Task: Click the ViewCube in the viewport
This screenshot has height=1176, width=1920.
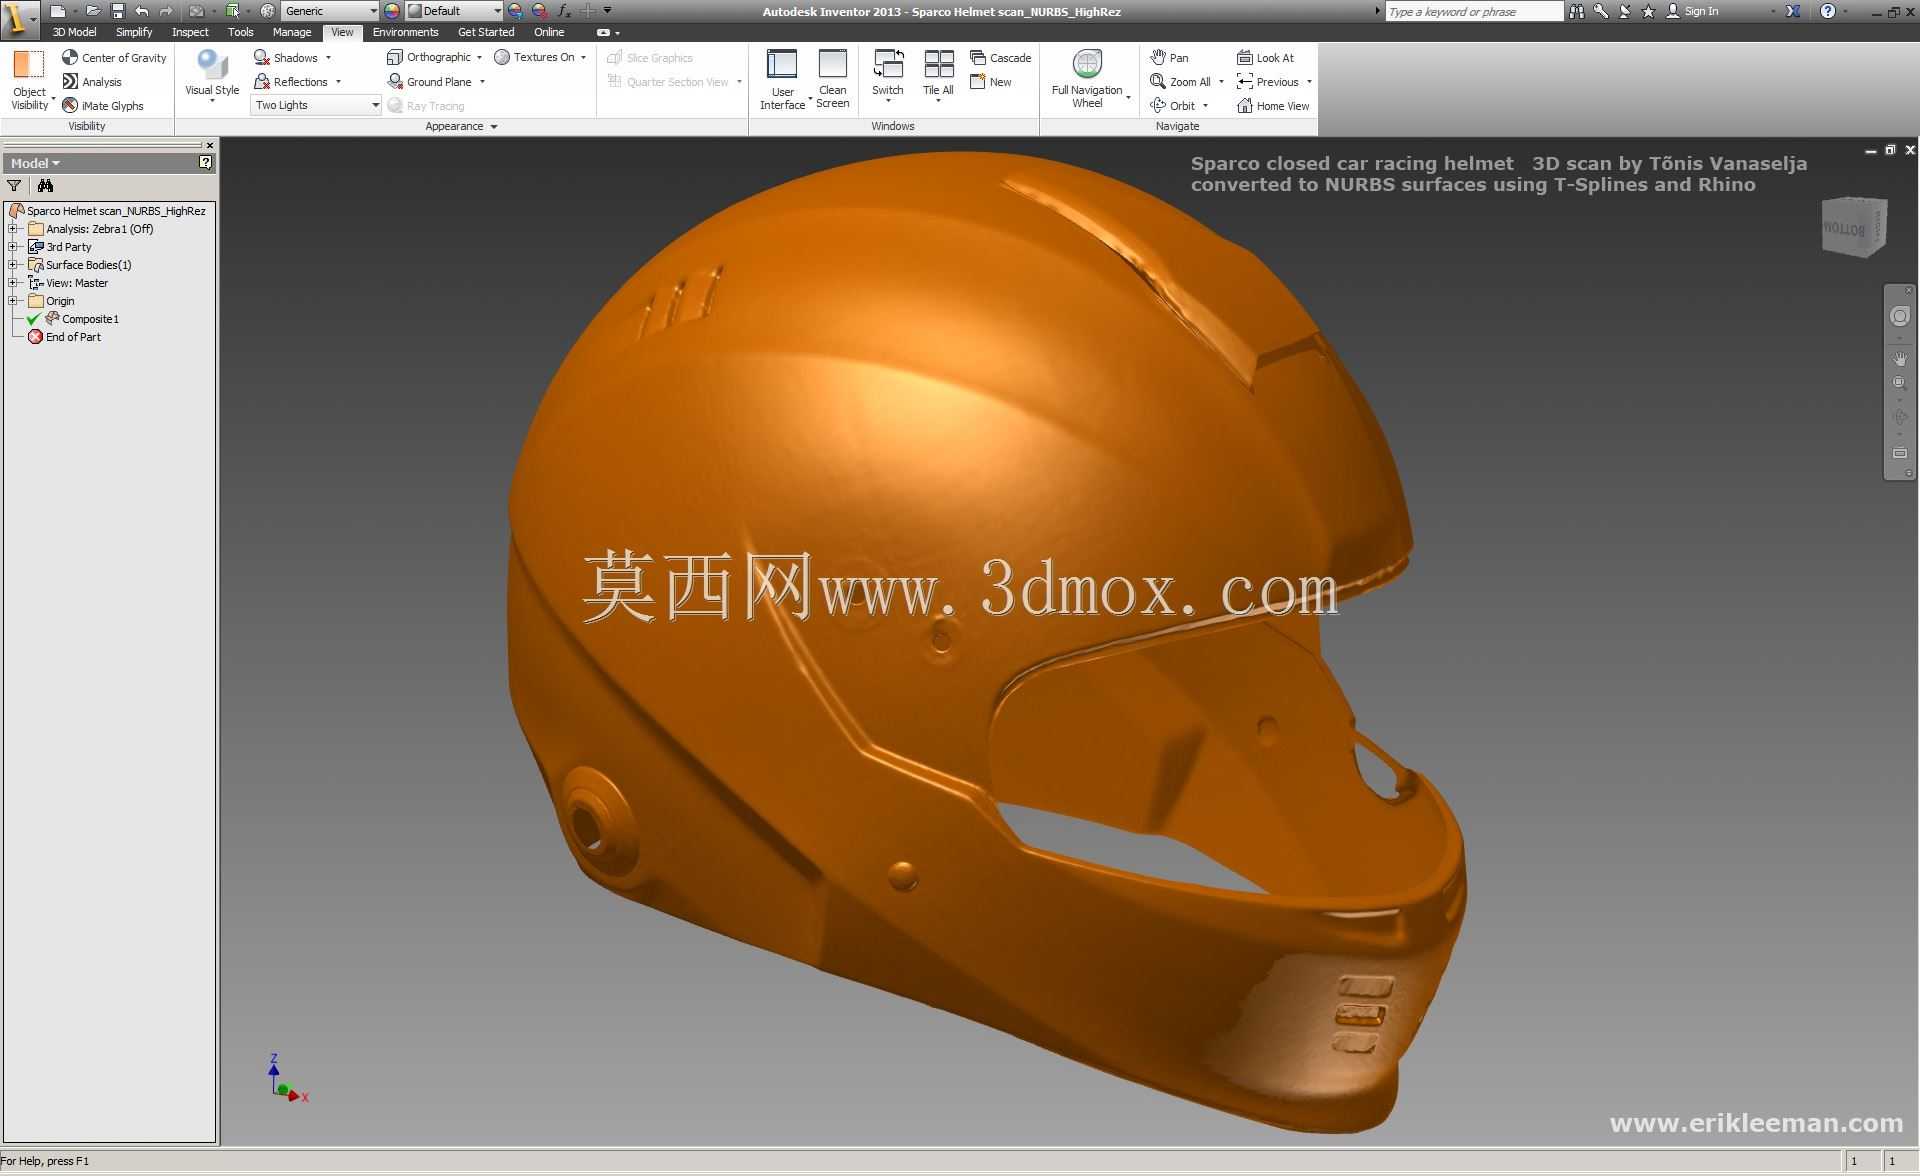Action: (1853, 228)
